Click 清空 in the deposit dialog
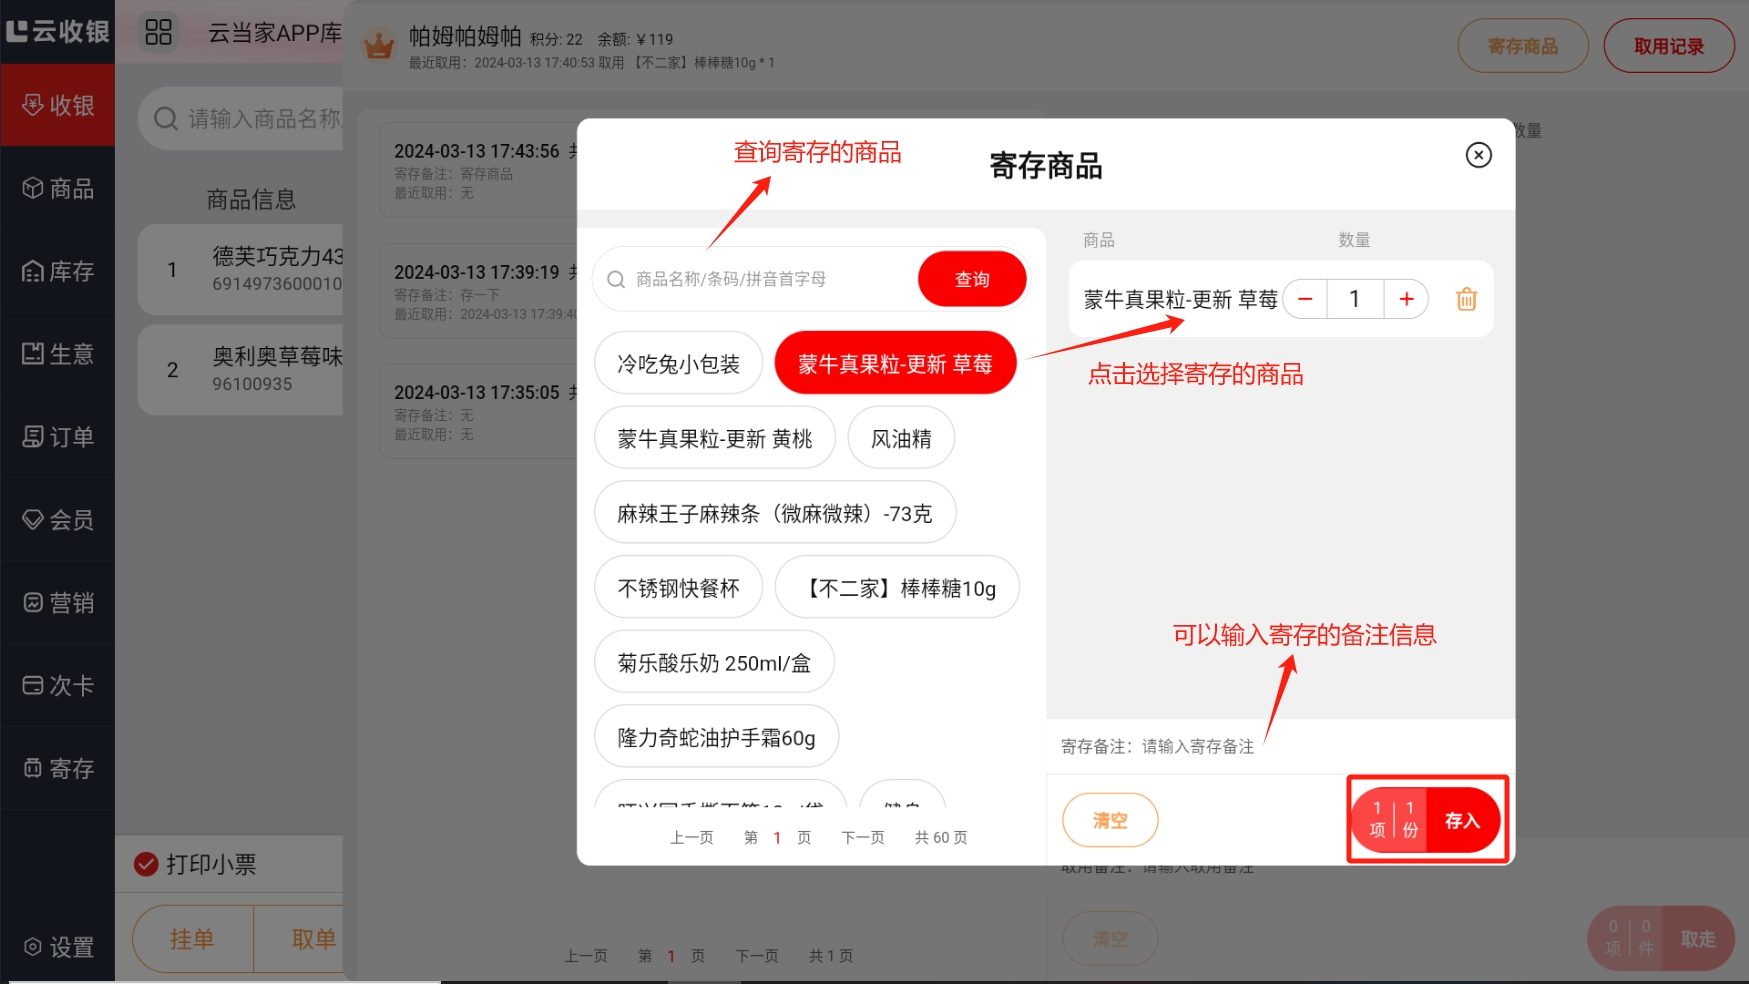The width and height of the screenshot is (1749, 984). [1109, 820]
